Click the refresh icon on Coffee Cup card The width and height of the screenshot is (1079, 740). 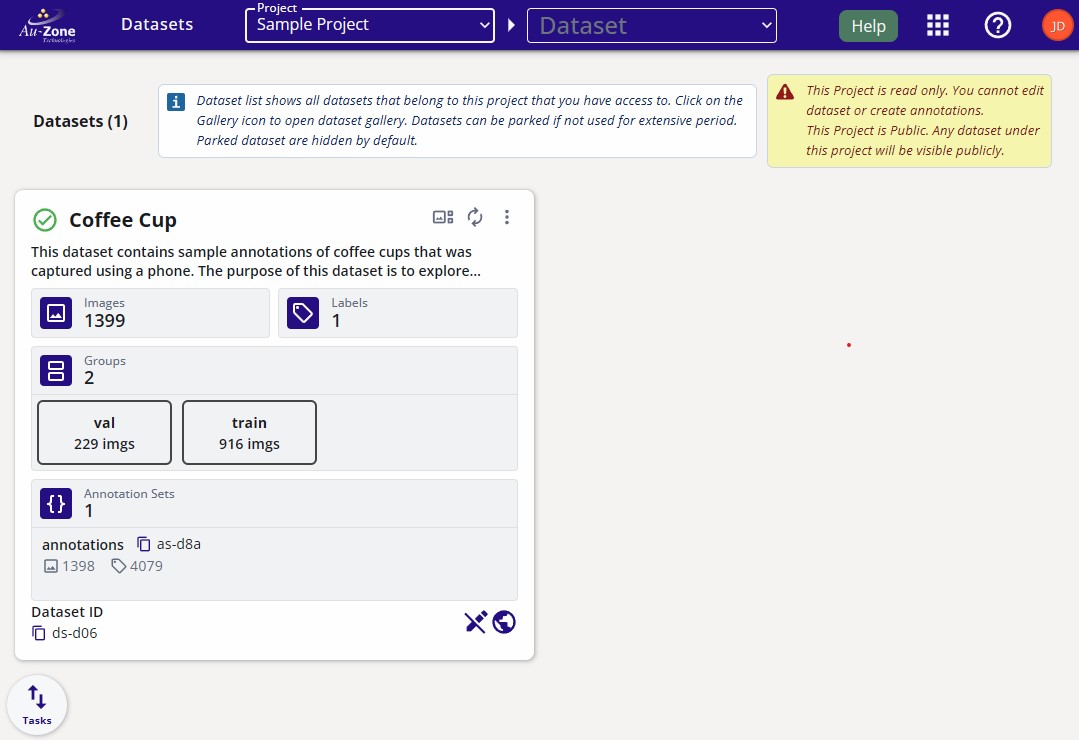(475, 217)
